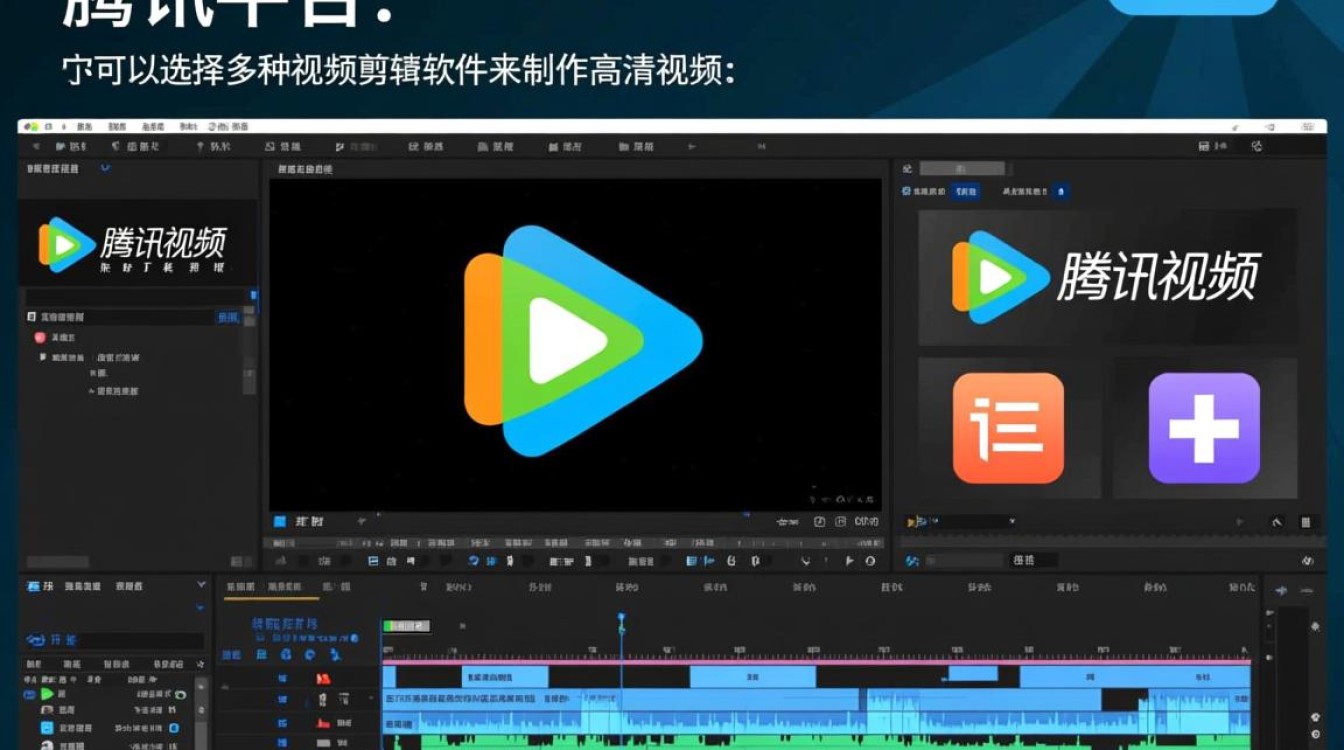Image resolution: width=1344 pixels, height=750 pixels.
Task: Click the wrench icon below right panel thumbnails
Action: (x=1277, y=522)
